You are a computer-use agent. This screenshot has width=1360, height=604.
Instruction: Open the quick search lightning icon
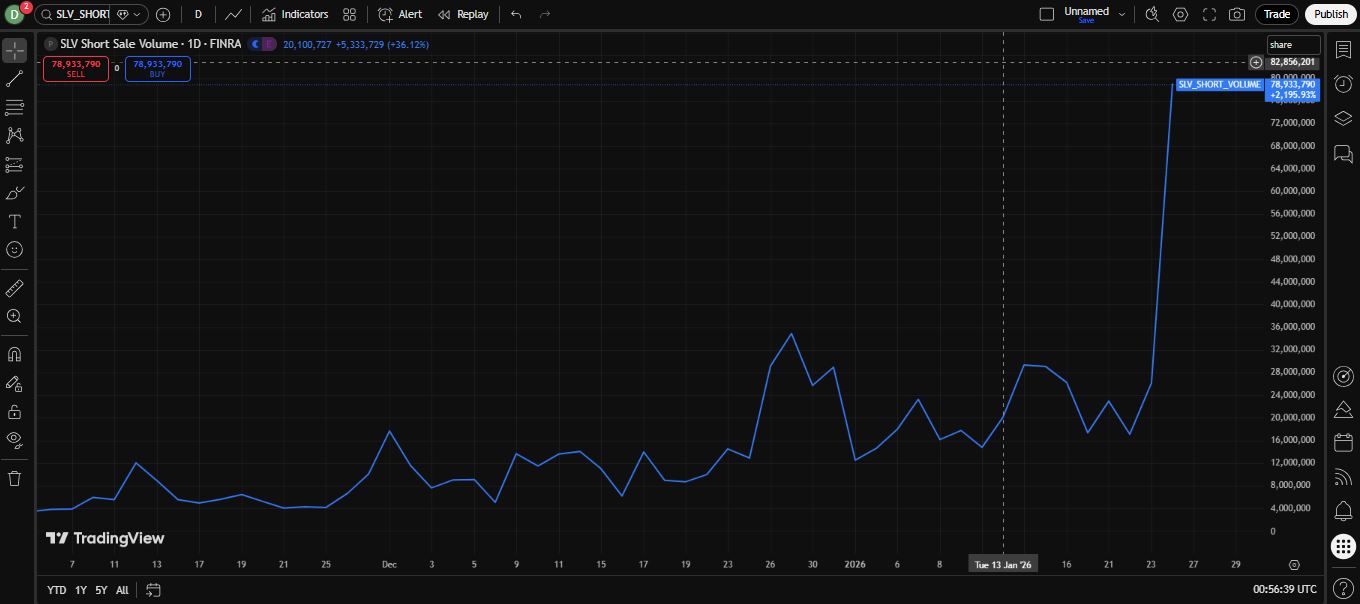point(1152,14)
